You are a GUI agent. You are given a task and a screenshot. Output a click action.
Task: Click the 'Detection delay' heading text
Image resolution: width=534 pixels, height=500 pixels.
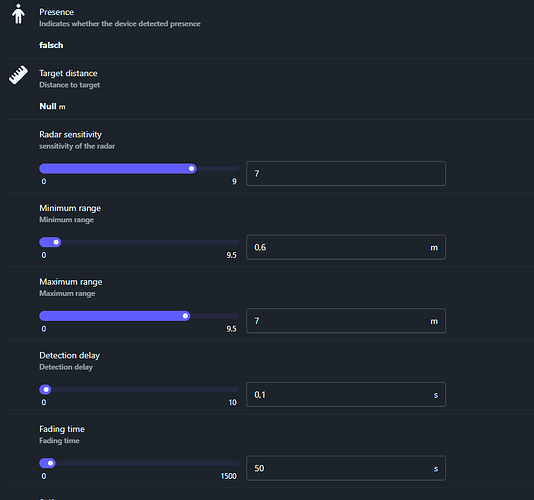69,355
